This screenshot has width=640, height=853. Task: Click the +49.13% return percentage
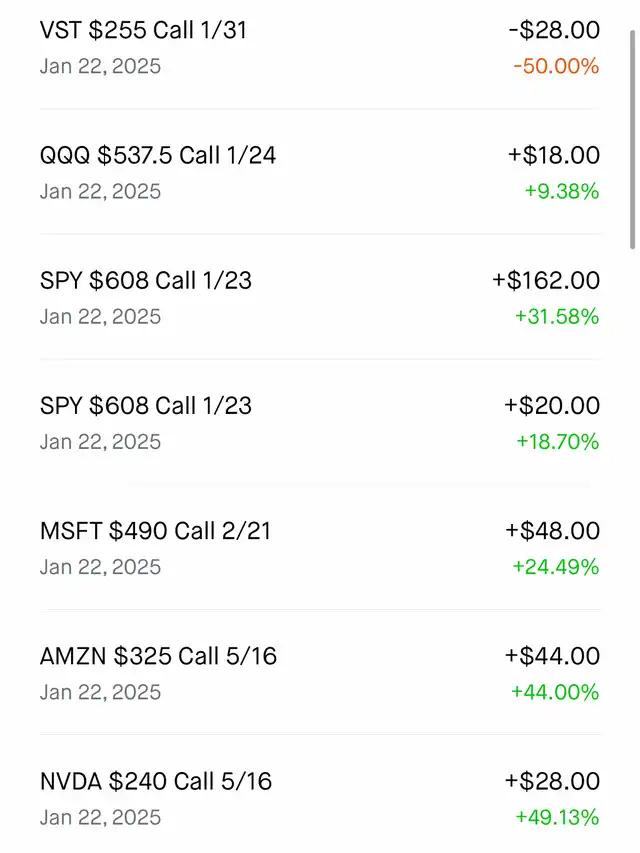557,817
